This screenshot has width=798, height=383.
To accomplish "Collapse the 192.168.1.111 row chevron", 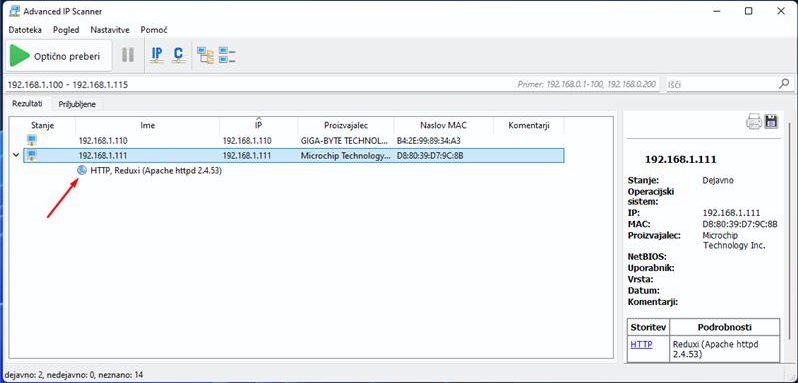I will (x=16, y=155).
